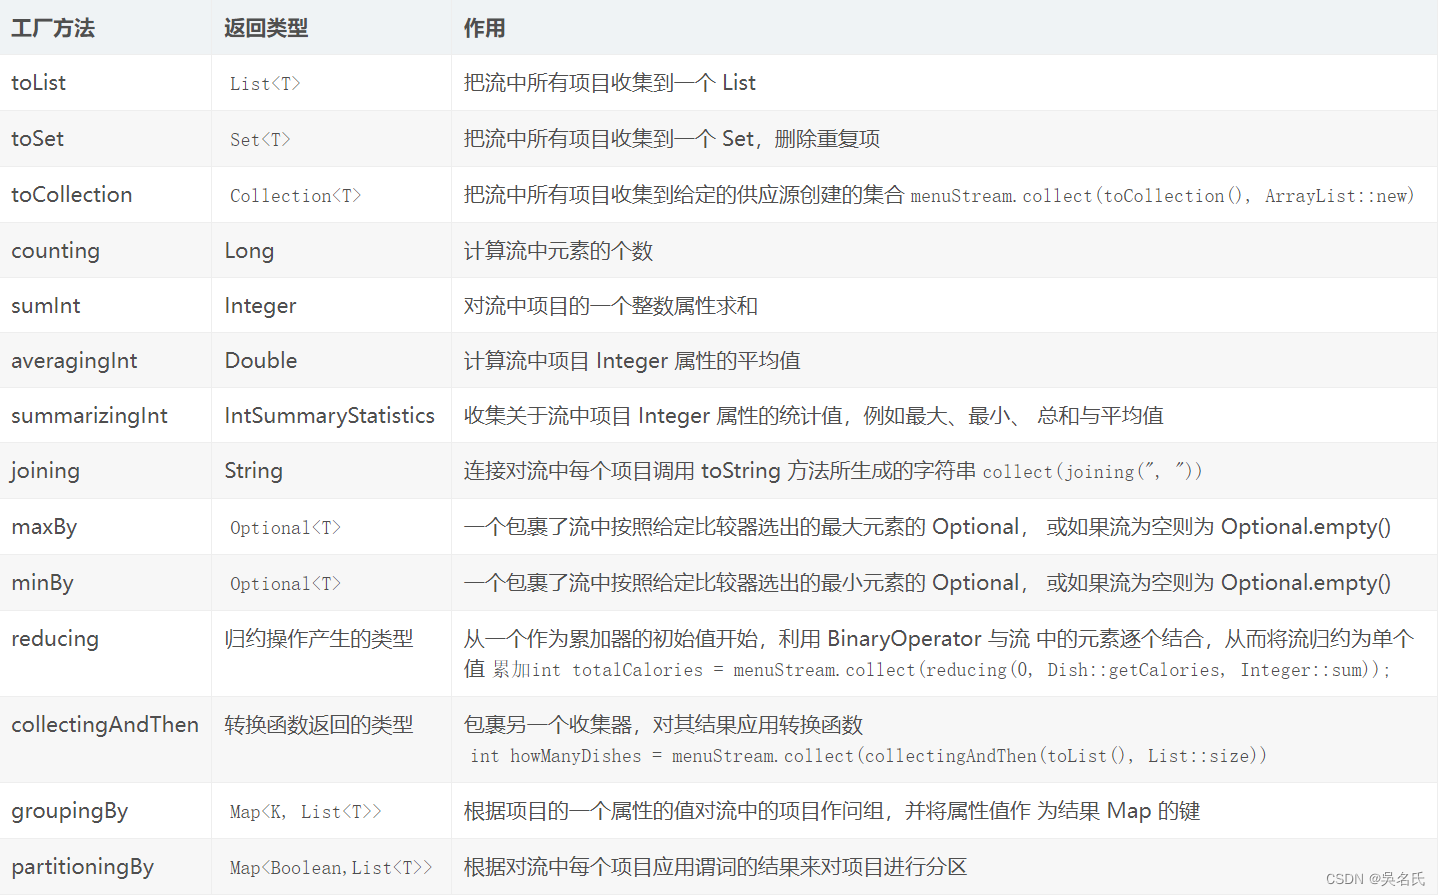
Task: Select the toSet row
Action: (37, 138)
